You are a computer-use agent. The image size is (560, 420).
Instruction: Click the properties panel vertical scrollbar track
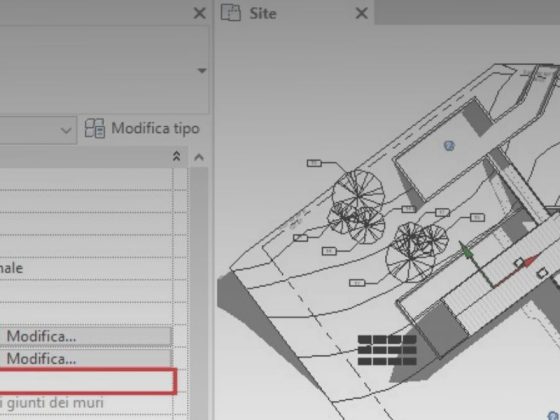tap(199, 293)
